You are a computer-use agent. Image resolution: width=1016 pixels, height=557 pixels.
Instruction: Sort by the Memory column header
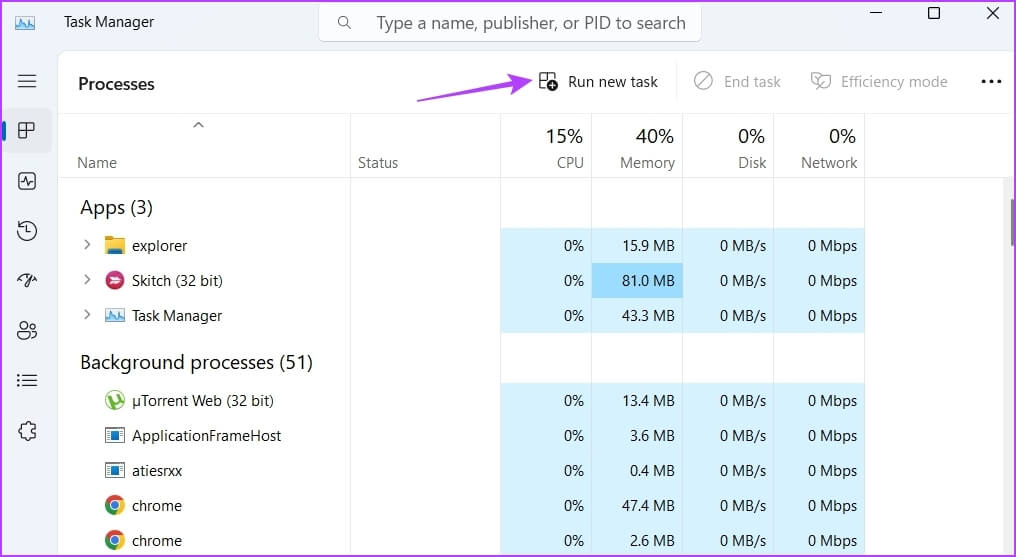(x=637, y=146)
